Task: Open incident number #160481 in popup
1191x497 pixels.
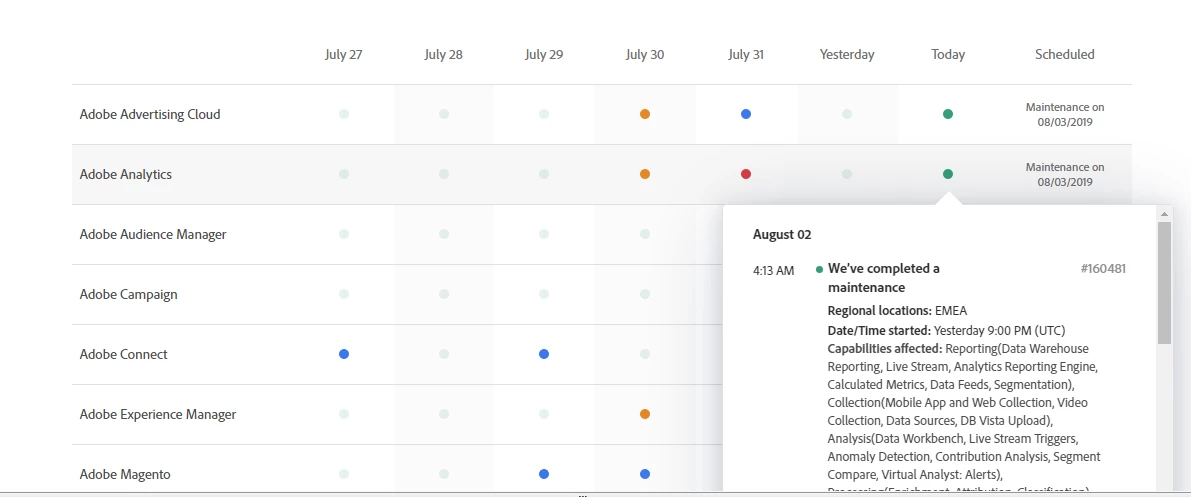Action: click(x=1103, y=268)
